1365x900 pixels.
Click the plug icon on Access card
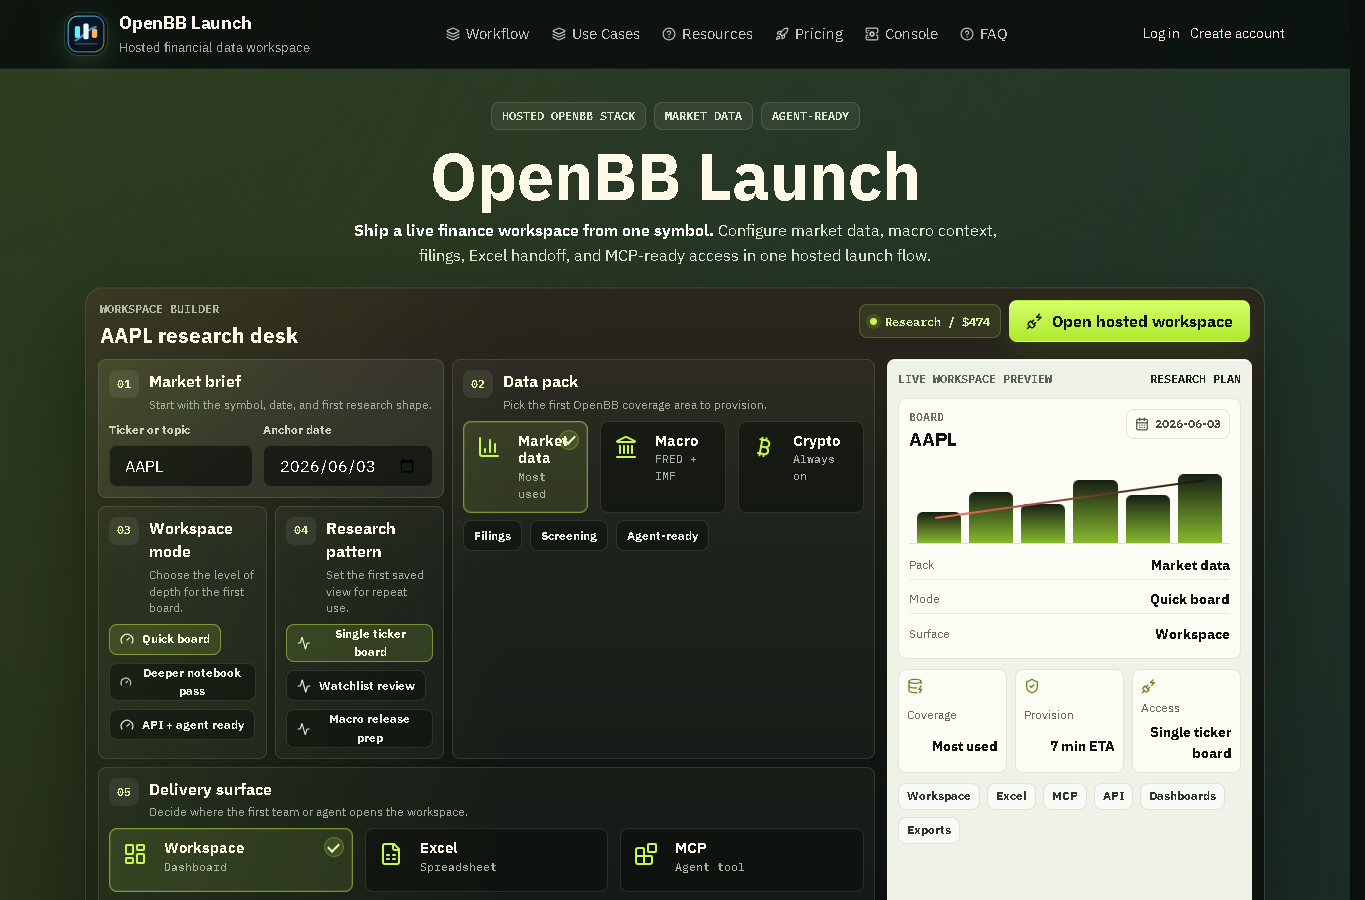coord(1148,686)
